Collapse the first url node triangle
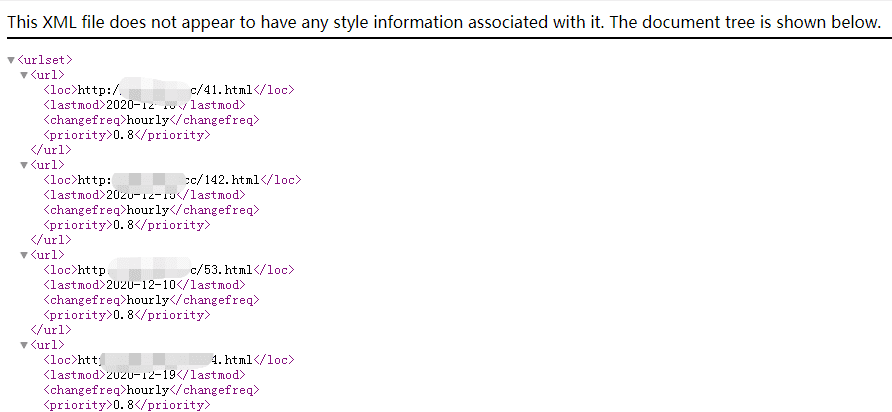 tap(24, 75)
